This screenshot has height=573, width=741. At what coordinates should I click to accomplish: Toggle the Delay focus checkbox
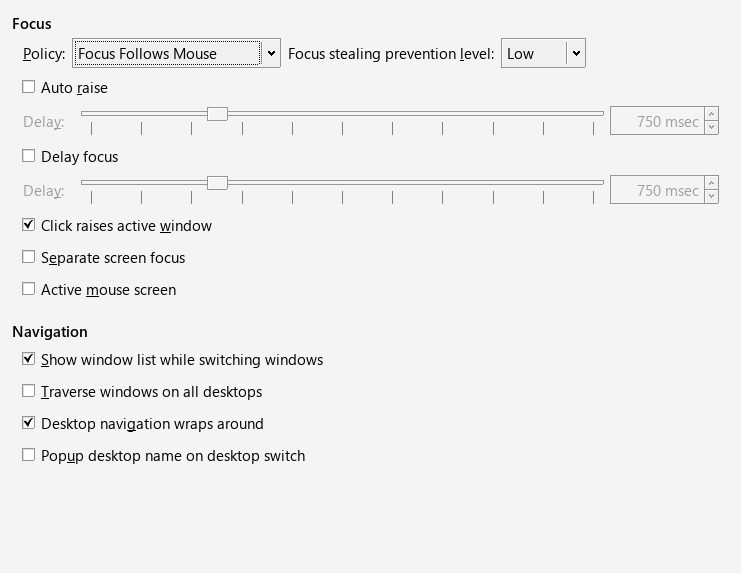click(x=29, y=157)
